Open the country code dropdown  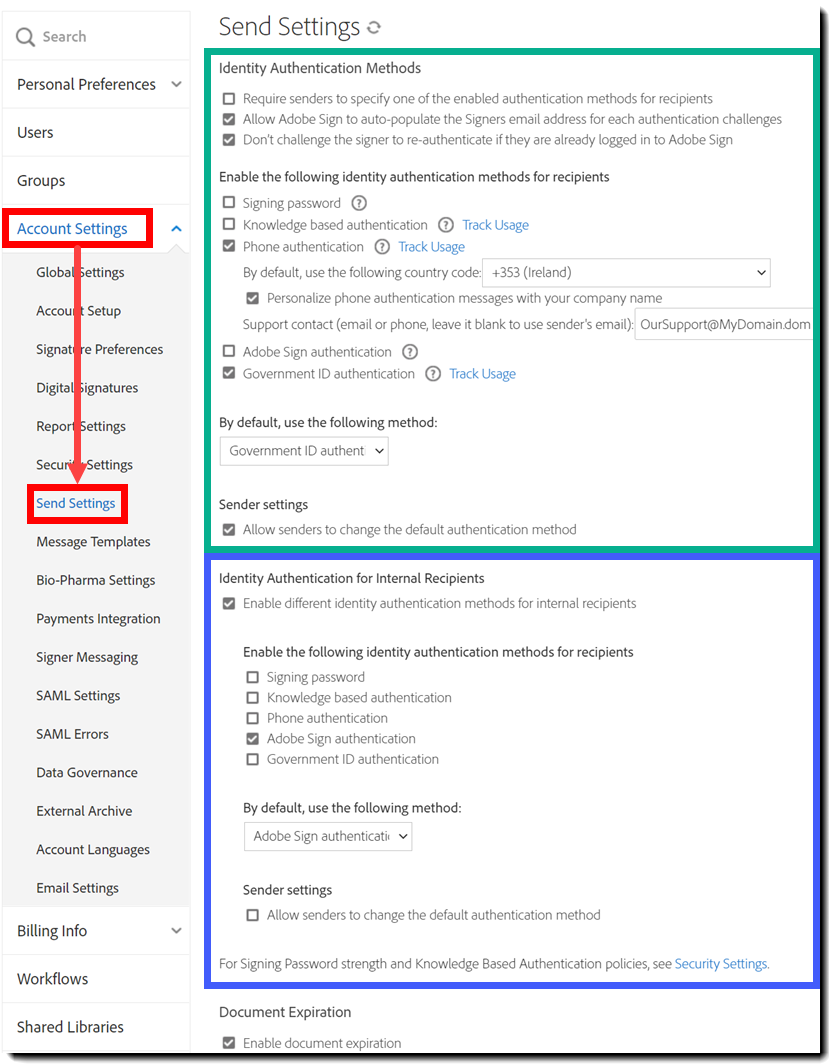pos(626,272)
